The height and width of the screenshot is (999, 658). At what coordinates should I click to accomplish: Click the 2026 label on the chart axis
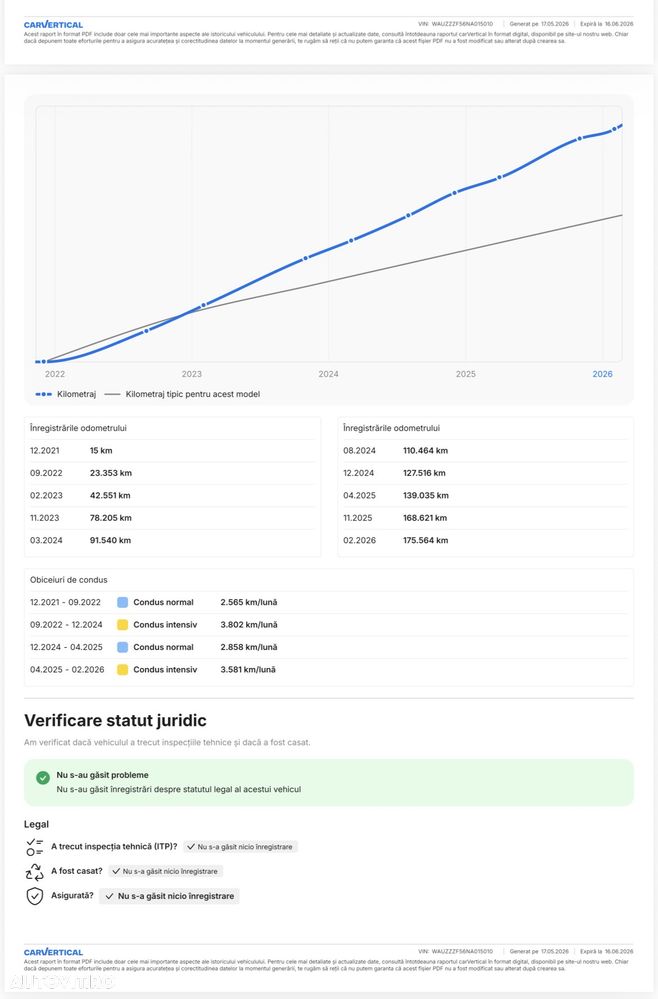coord(603,374)
